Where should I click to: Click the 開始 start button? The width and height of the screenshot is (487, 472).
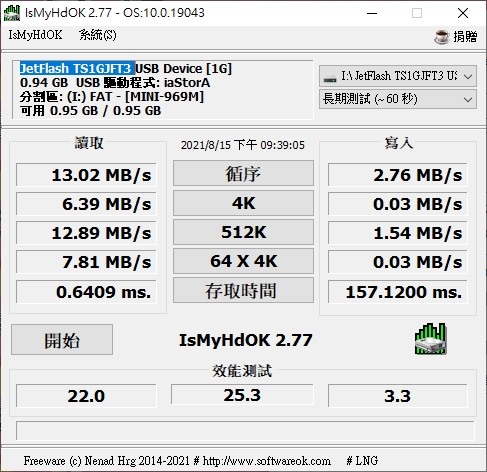tap(62, 340)
